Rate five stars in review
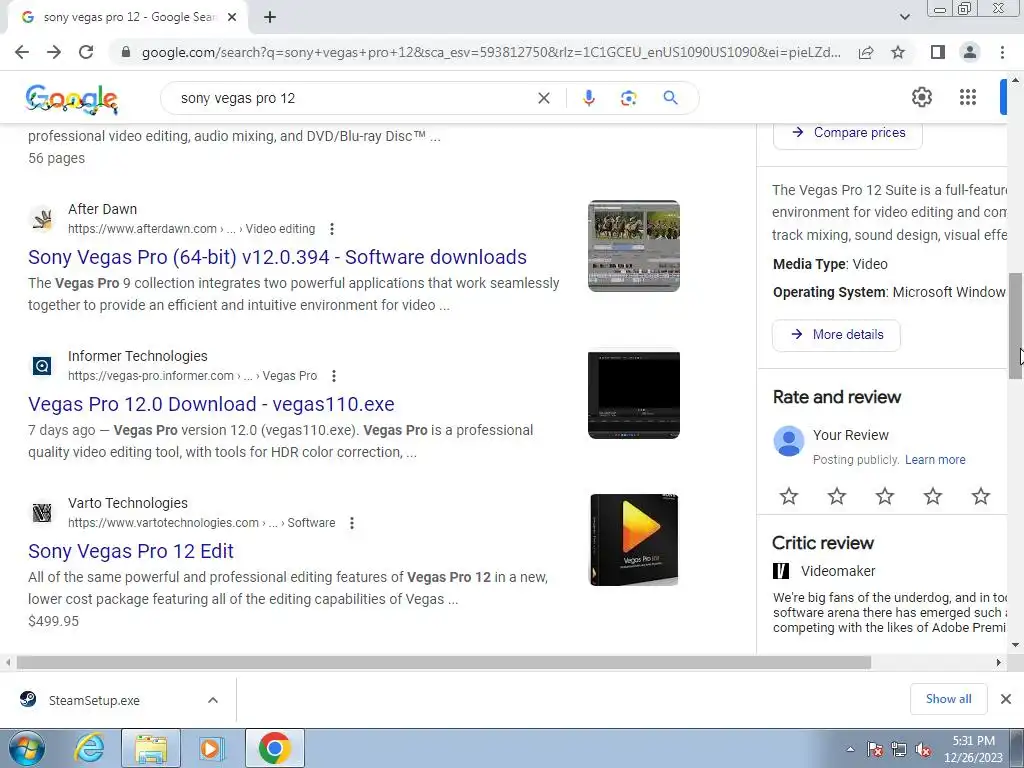 (981, 496)
